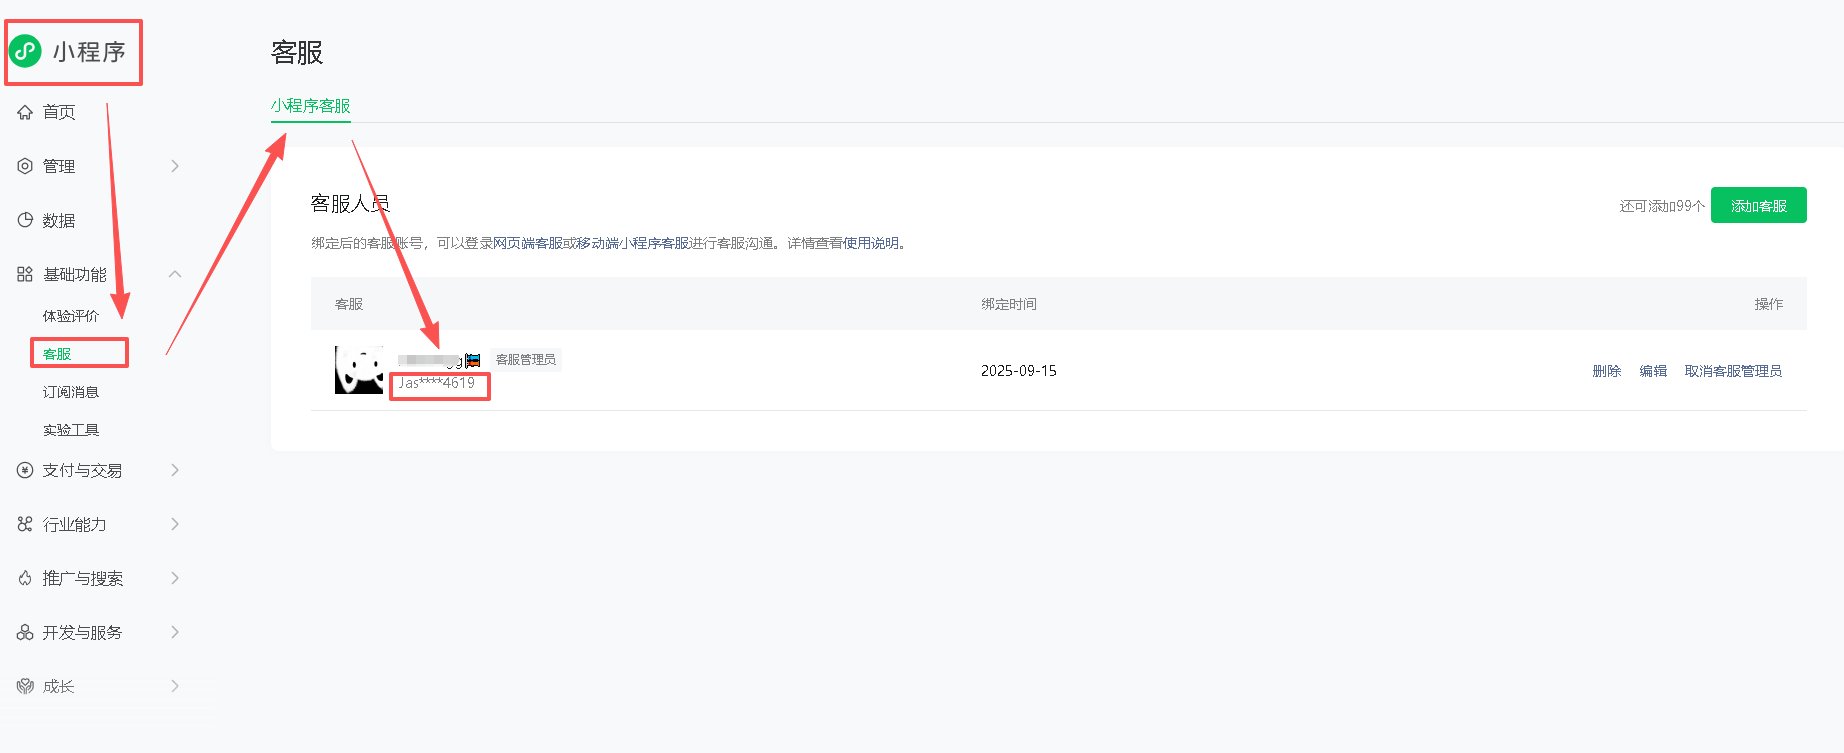Click the yen coin icon beside 支付与交易
The height and width of the screenshot is (753, 1844).
25,470
